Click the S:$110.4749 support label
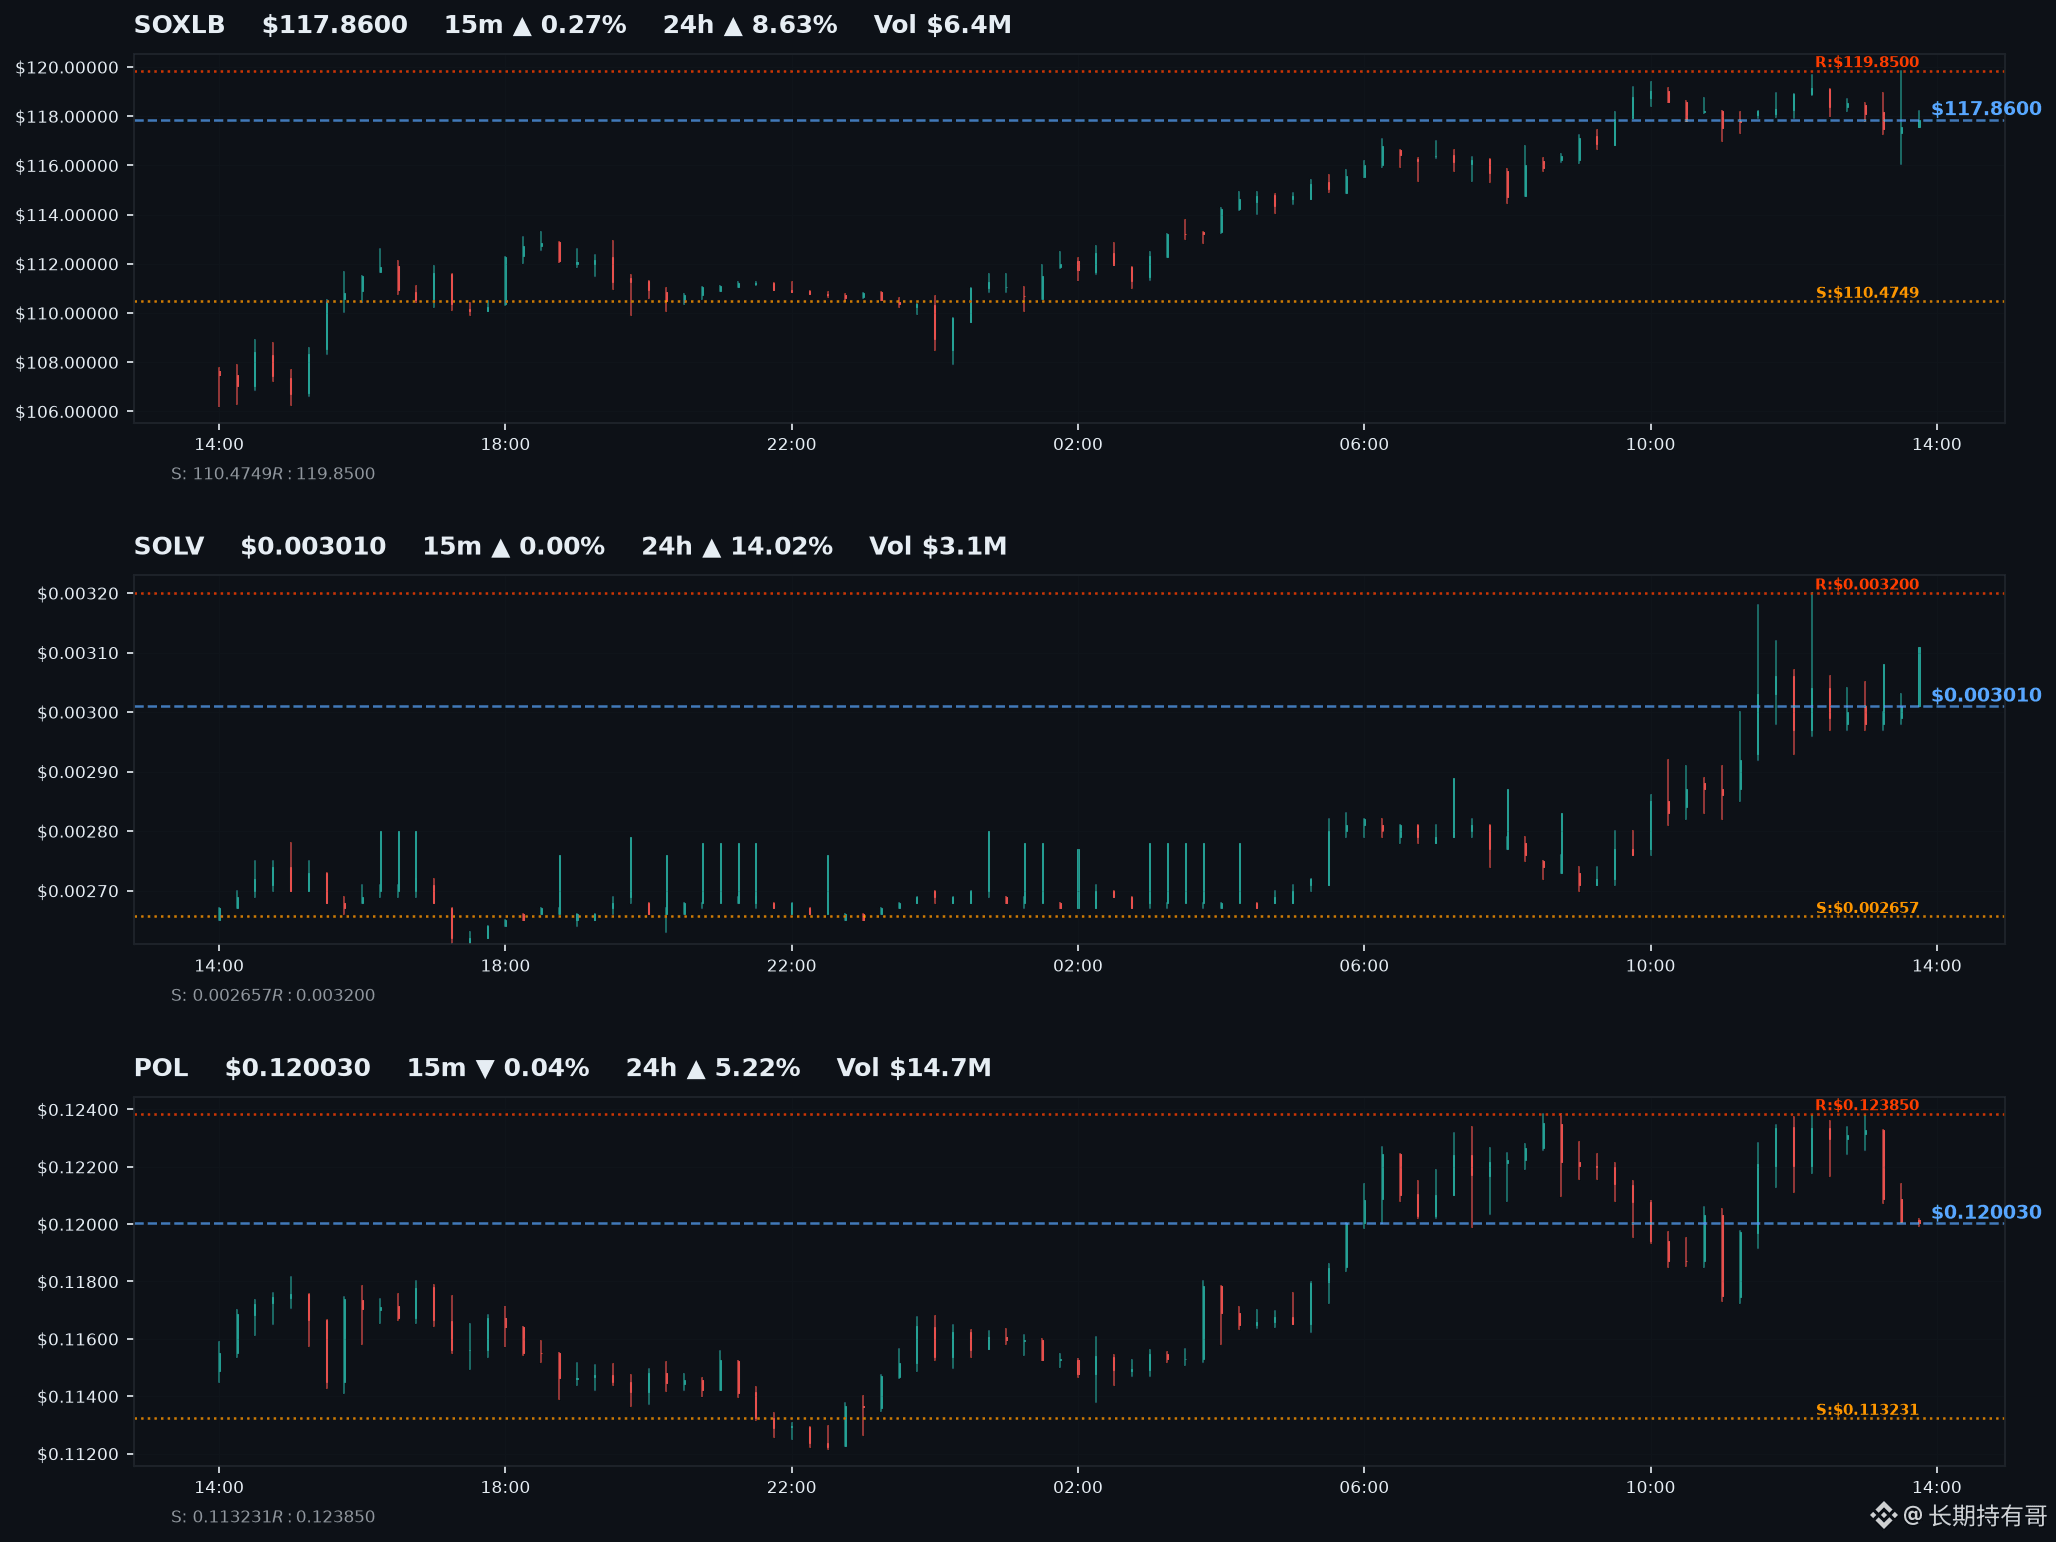Viewport: 2056px width, 1542px height. click(1867, 293)
